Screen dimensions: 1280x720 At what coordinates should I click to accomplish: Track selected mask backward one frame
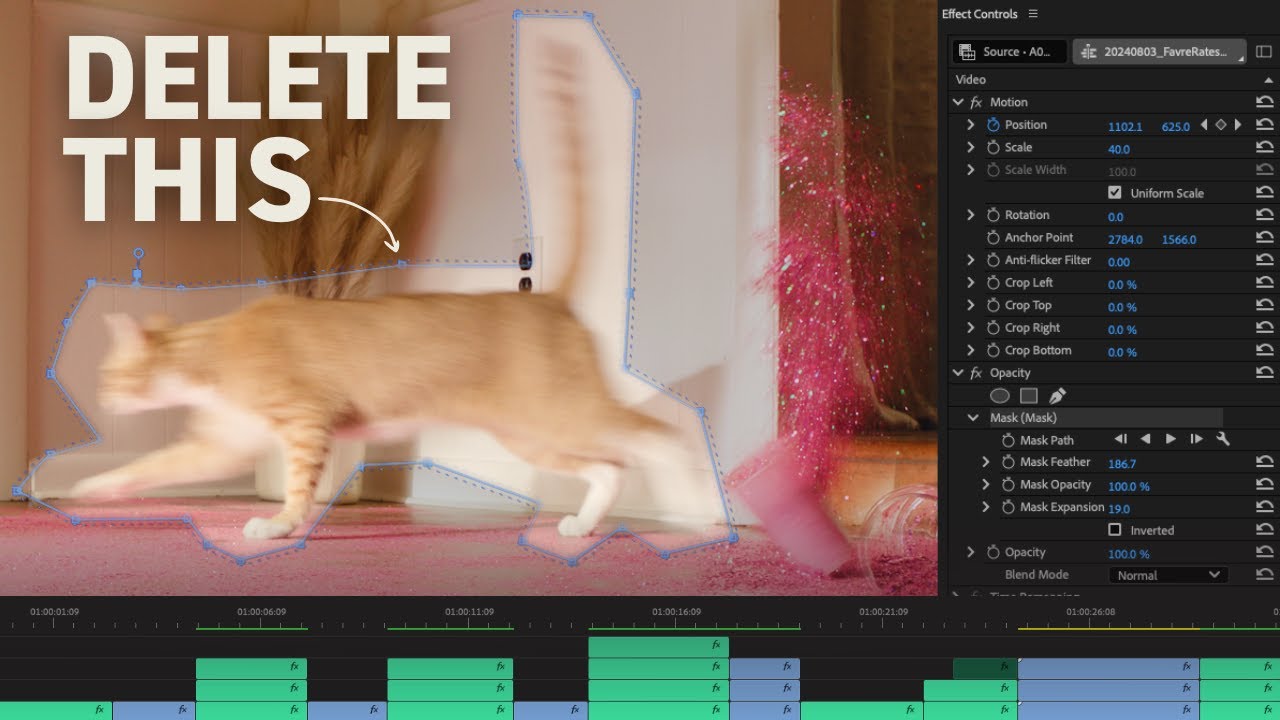click(1120, 439)
